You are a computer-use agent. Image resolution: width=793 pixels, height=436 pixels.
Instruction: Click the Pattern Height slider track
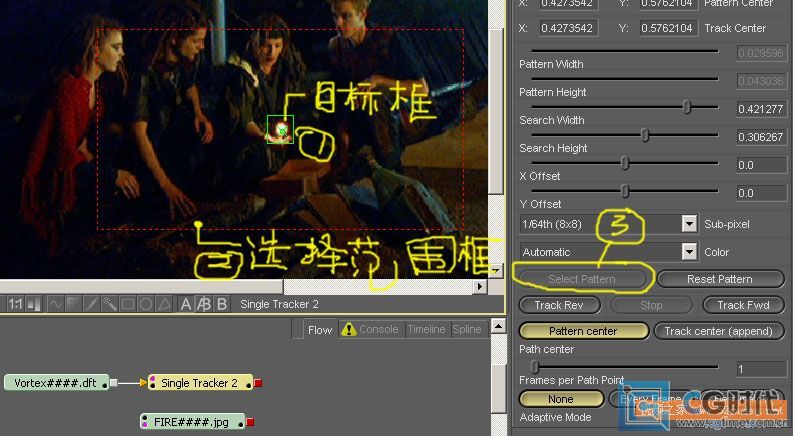[x=625, y=79]
